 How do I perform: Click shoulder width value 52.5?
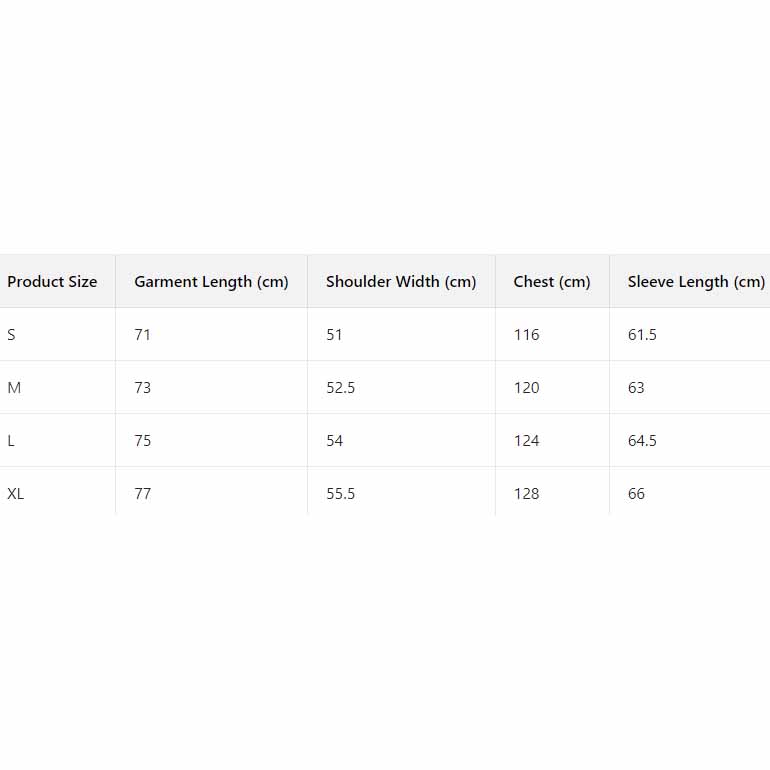341,388
